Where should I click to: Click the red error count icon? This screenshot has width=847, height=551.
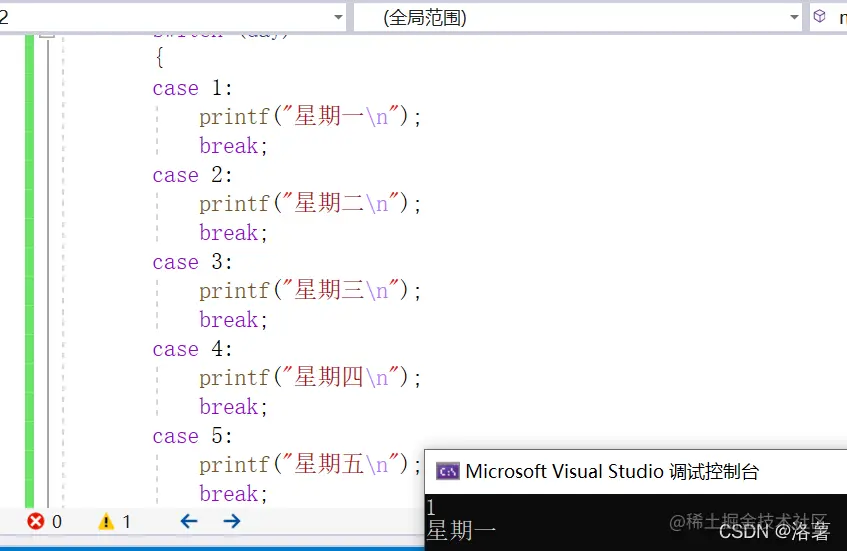point(36,521)
